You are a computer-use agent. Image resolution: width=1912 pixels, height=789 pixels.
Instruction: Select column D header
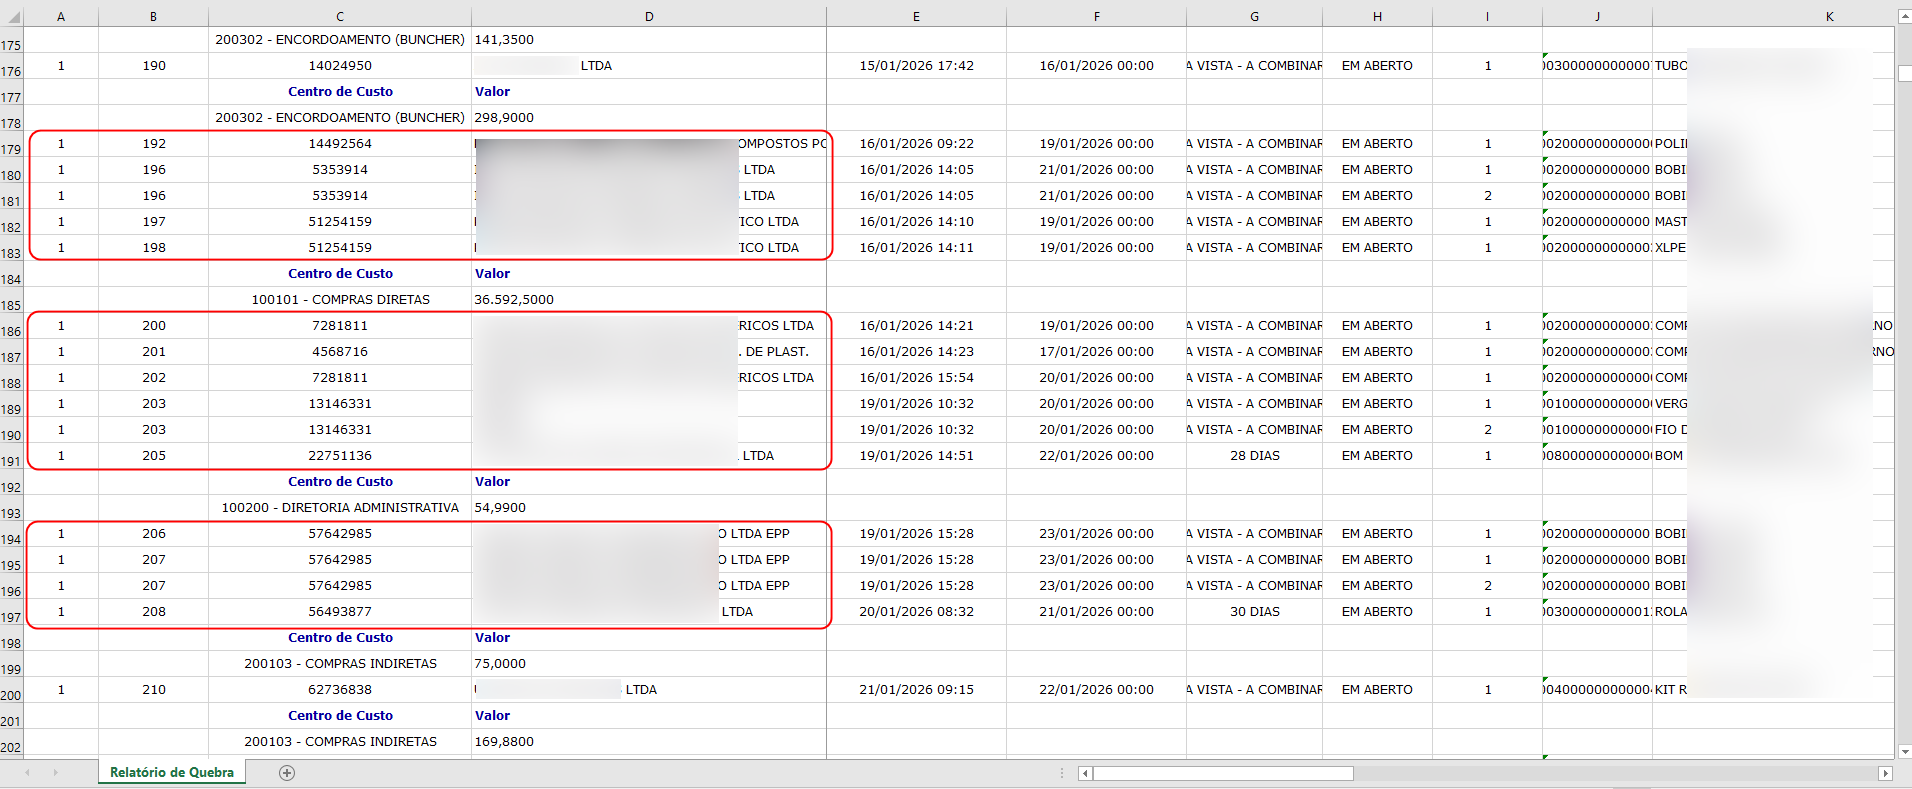649,17
